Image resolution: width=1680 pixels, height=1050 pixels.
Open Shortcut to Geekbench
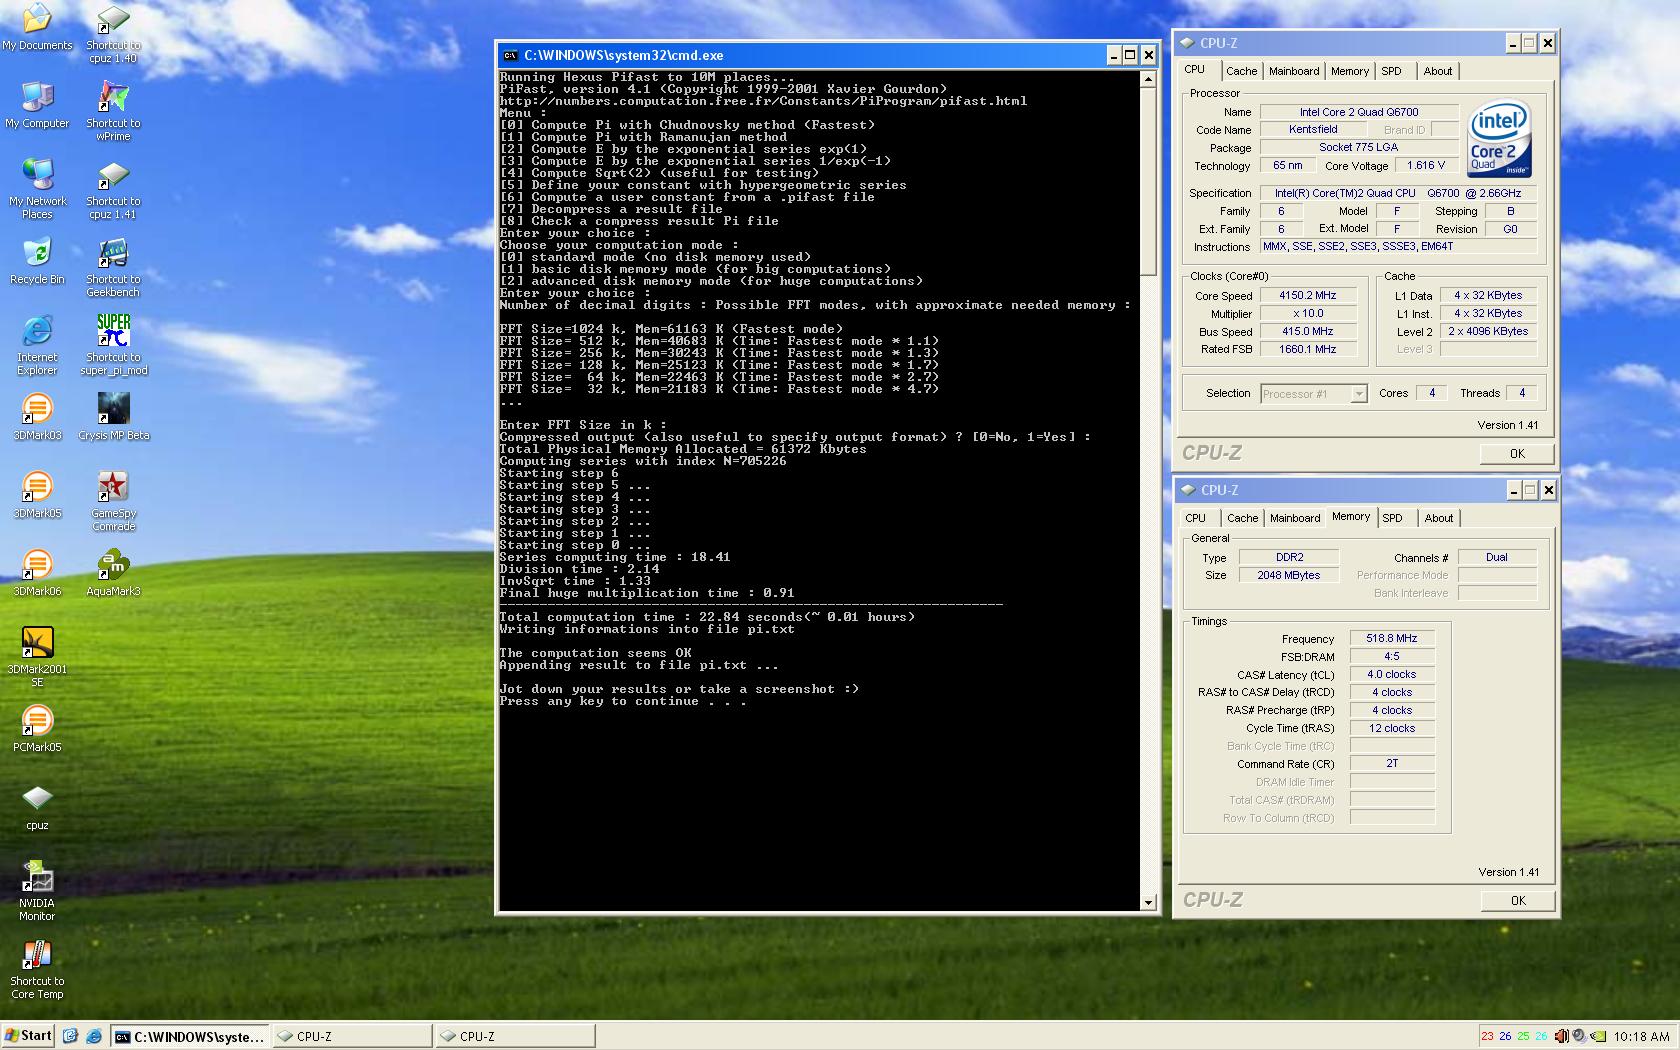[x=113, y=267]
